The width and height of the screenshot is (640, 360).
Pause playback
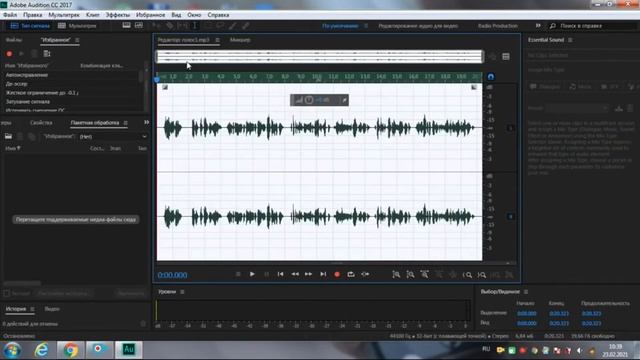tap(266, 274)
